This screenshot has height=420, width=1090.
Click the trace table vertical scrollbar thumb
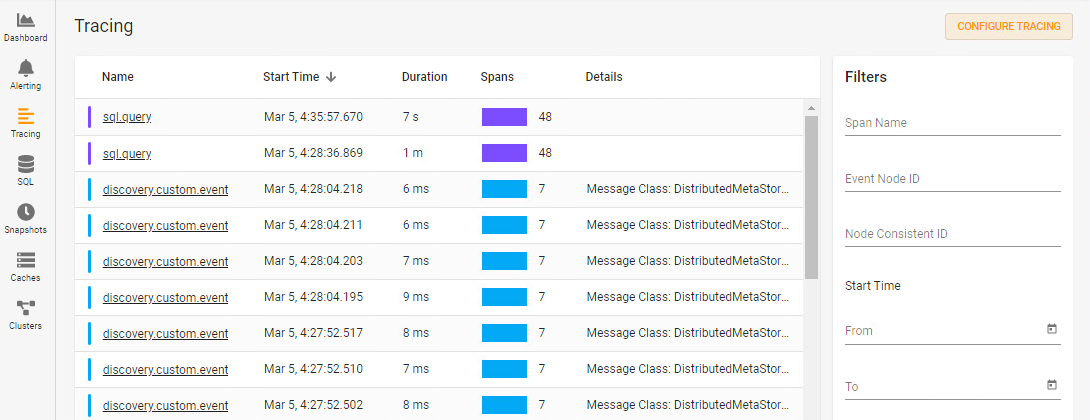click(811, 197)
